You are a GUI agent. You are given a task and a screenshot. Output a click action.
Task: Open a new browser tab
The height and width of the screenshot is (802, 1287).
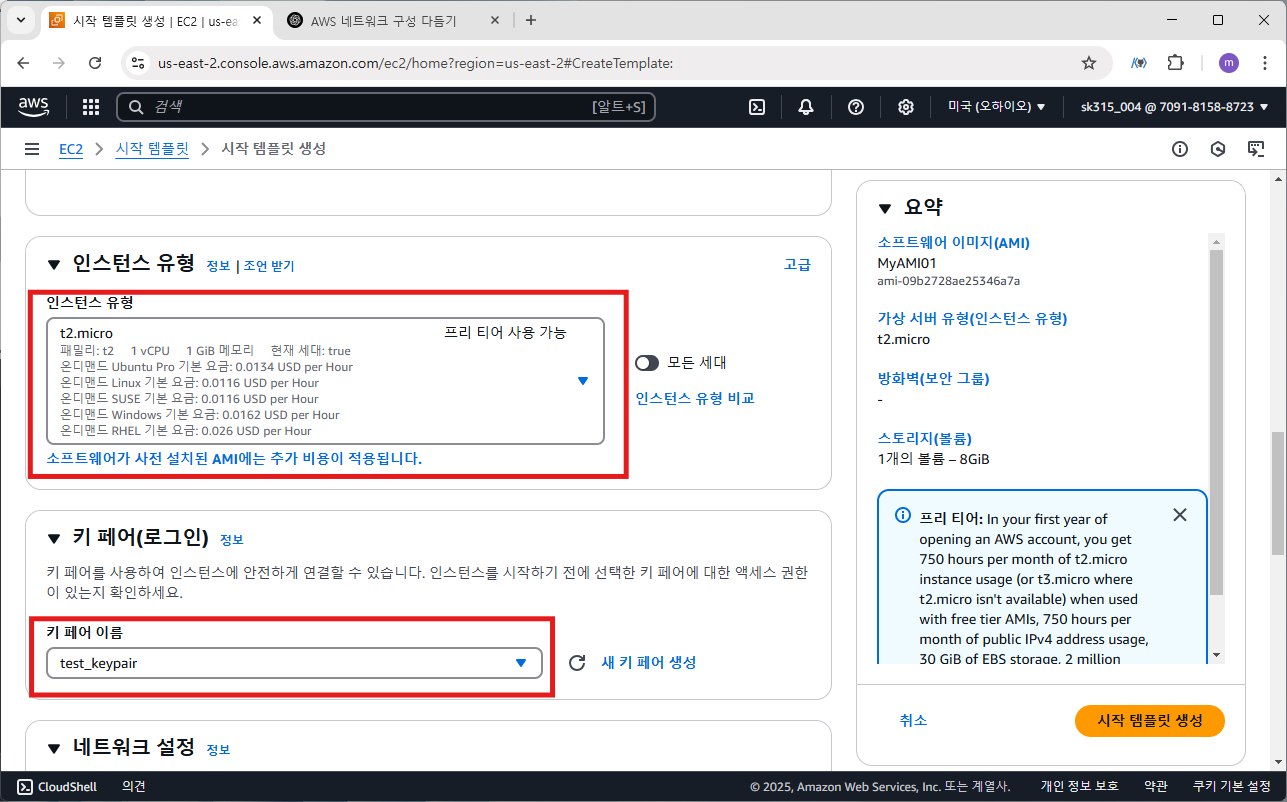pyautogui.click(x=531, y=20)
